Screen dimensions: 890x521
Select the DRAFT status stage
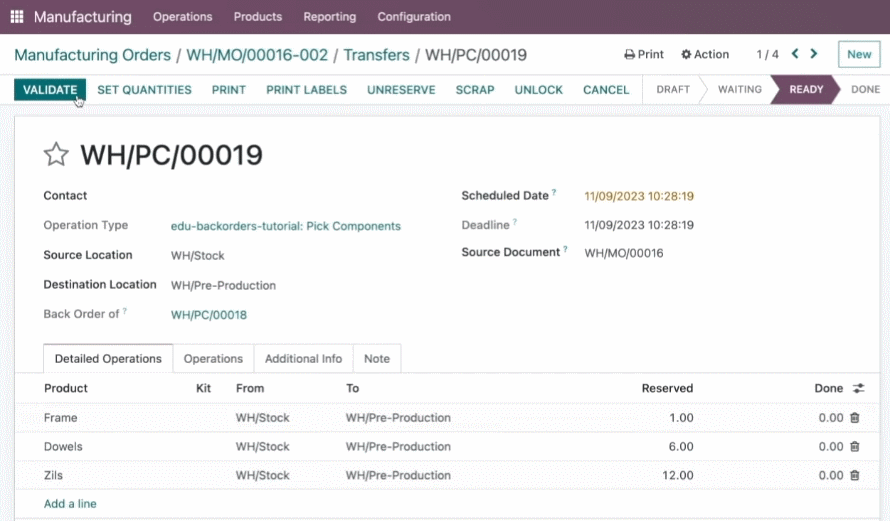tap(673, 90)
